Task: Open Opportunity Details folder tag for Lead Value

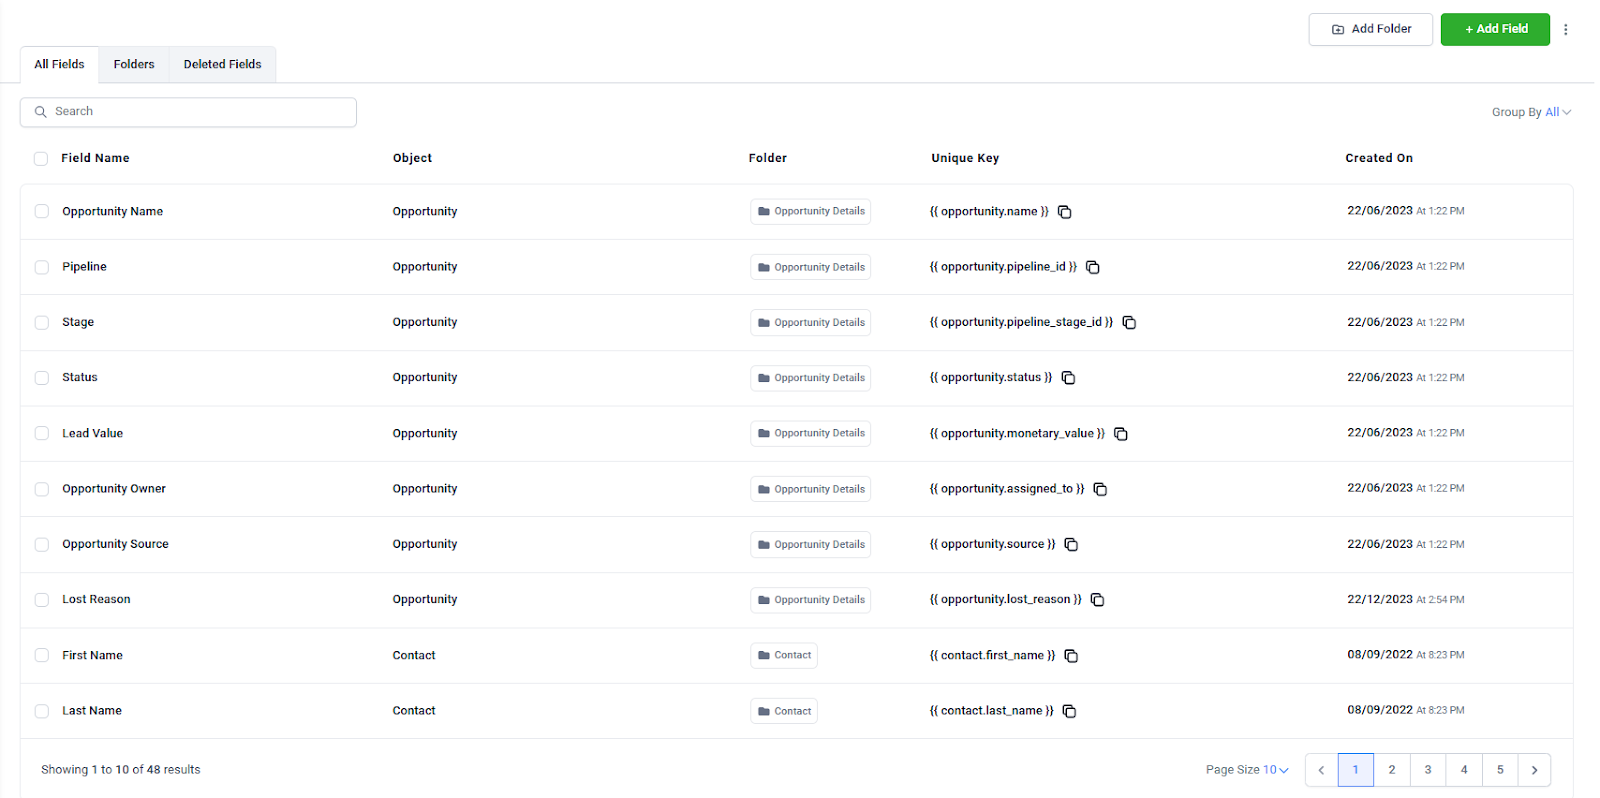Action: pyautogui.click(x=811, y=434)
